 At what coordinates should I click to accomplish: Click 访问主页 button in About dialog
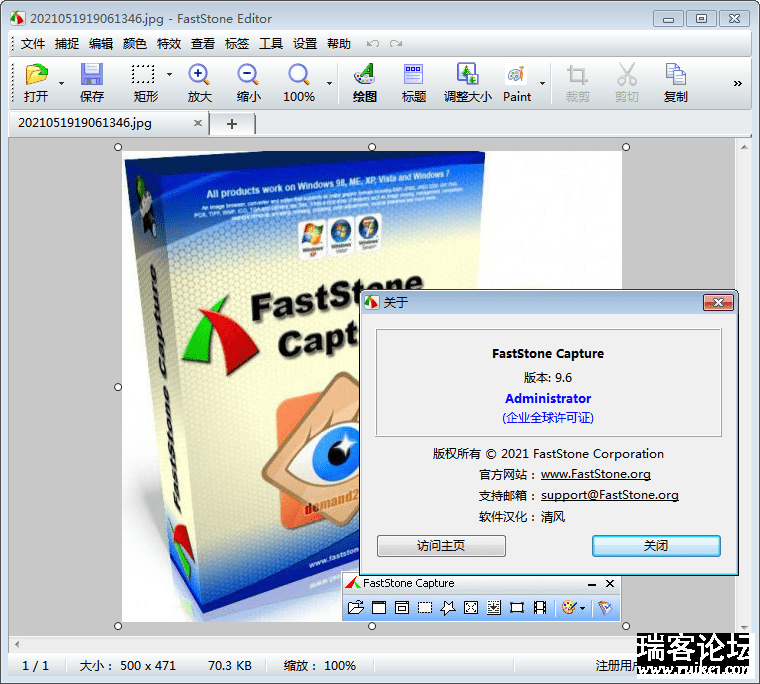(x=441, y=546)
